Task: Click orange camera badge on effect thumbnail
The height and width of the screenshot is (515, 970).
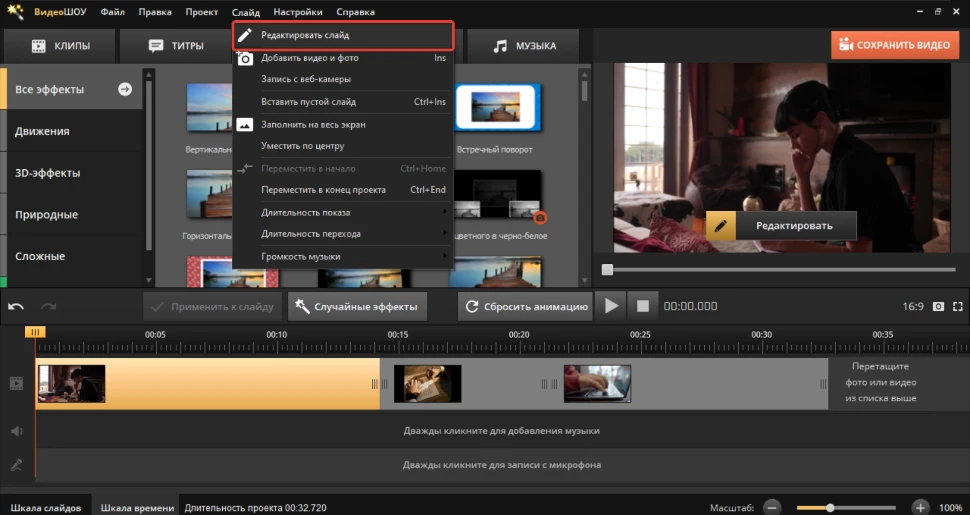Action: click(x=540, y=218)
